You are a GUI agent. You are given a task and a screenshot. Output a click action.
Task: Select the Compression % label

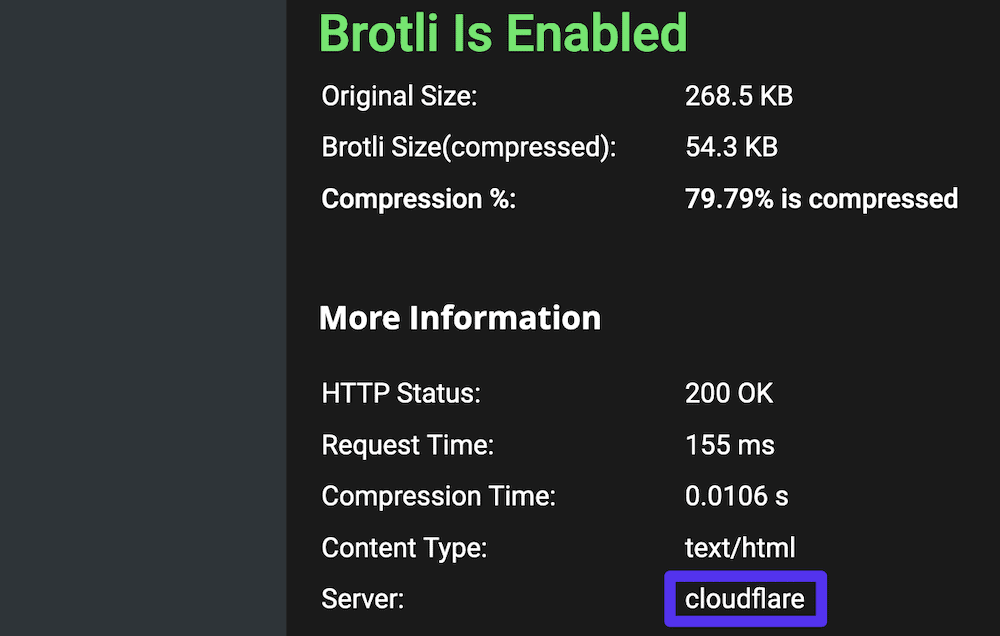[418, 199]
